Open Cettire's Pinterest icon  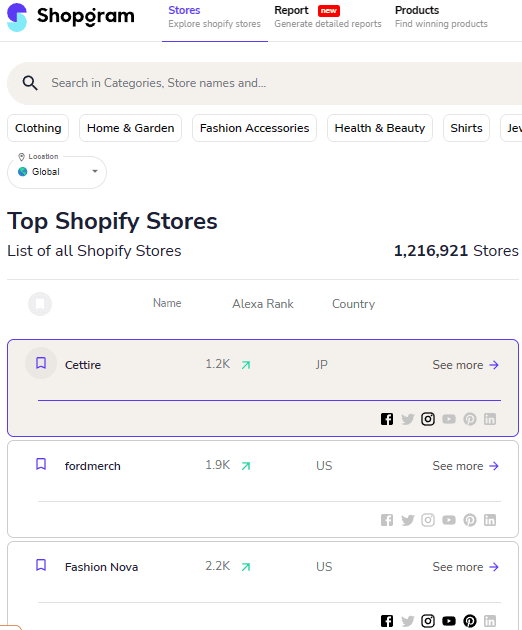pos(470,419)
